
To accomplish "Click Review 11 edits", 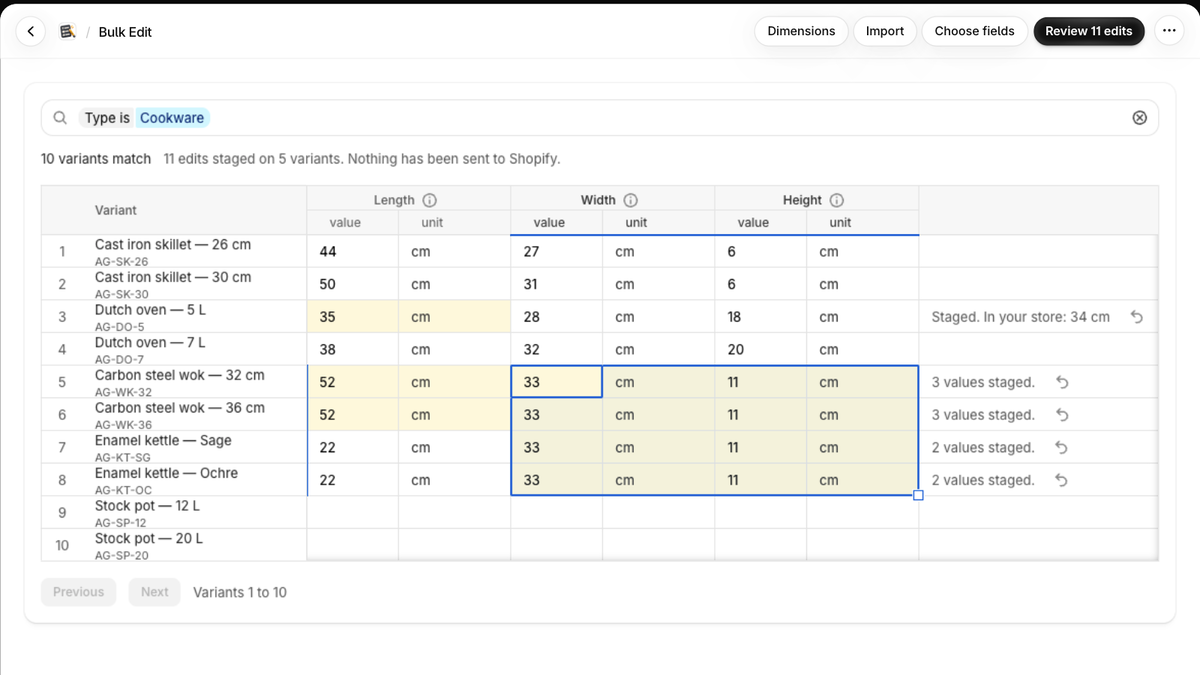I will tap(1089, 31).
